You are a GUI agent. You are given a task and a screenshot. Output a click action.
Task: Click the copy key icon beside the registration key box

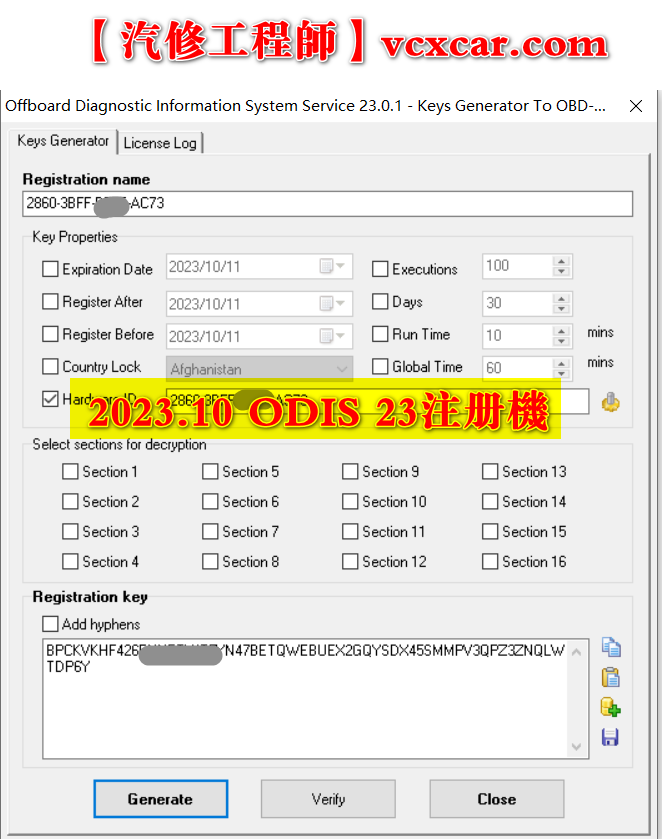click(611, 647)
